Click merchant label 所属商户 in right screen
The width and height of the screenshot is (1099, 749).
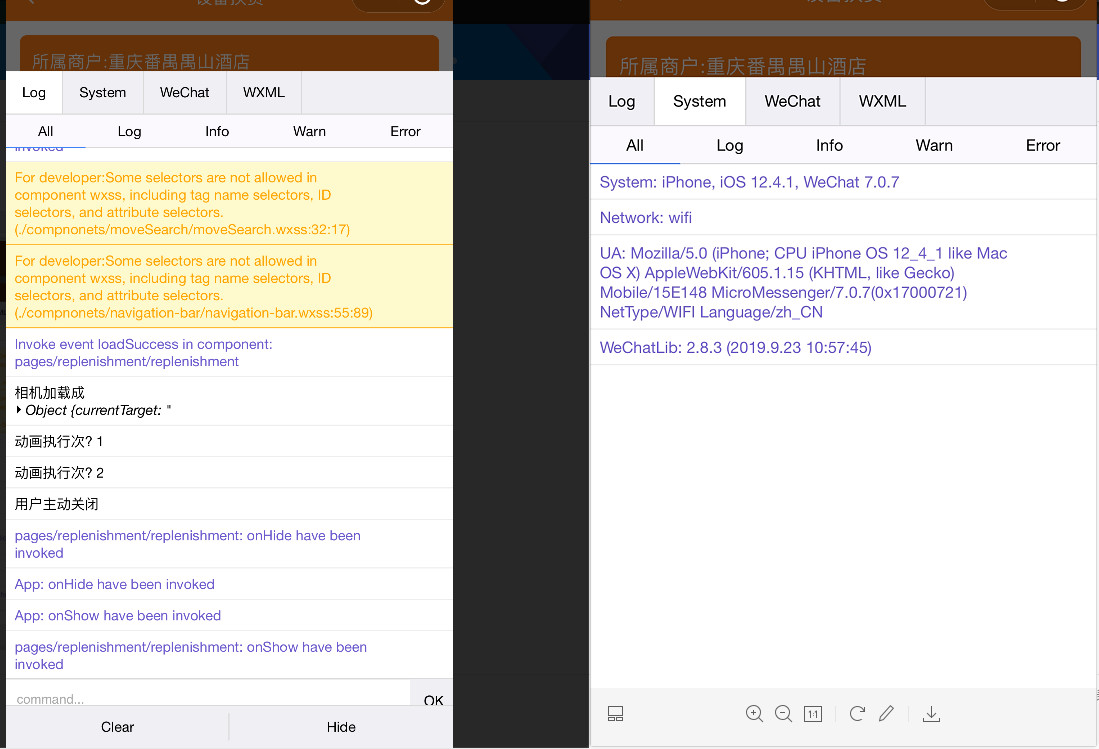pyautogui.click(x=742, y=67)
